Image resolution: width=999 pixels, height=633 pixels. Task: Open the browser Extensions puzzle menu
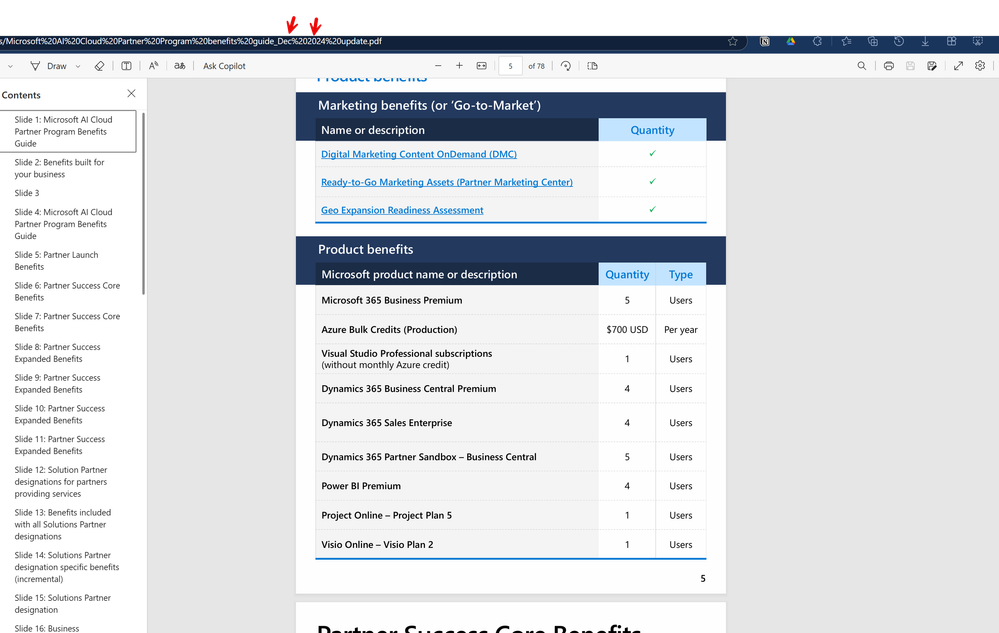click(x=817, y=41)
